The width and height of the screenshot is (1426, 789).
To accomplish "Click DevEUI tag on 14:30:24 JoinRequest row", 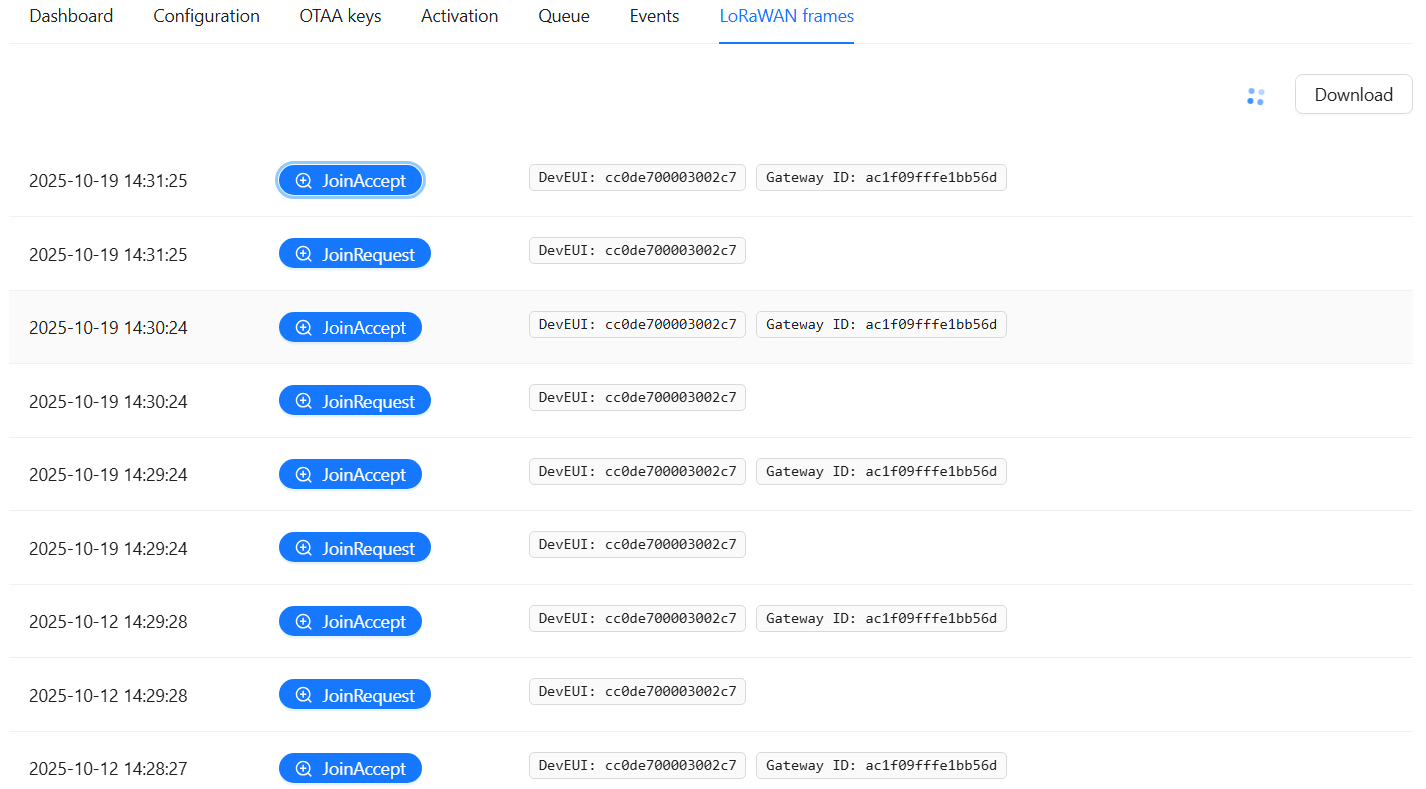I will point(637,398).
